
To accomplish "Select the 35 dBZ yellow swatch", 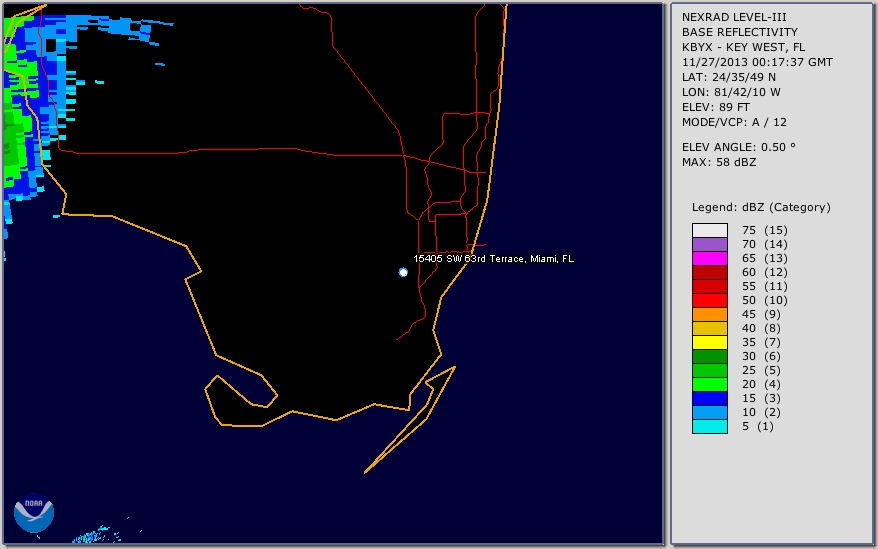I will pos(710,342).
